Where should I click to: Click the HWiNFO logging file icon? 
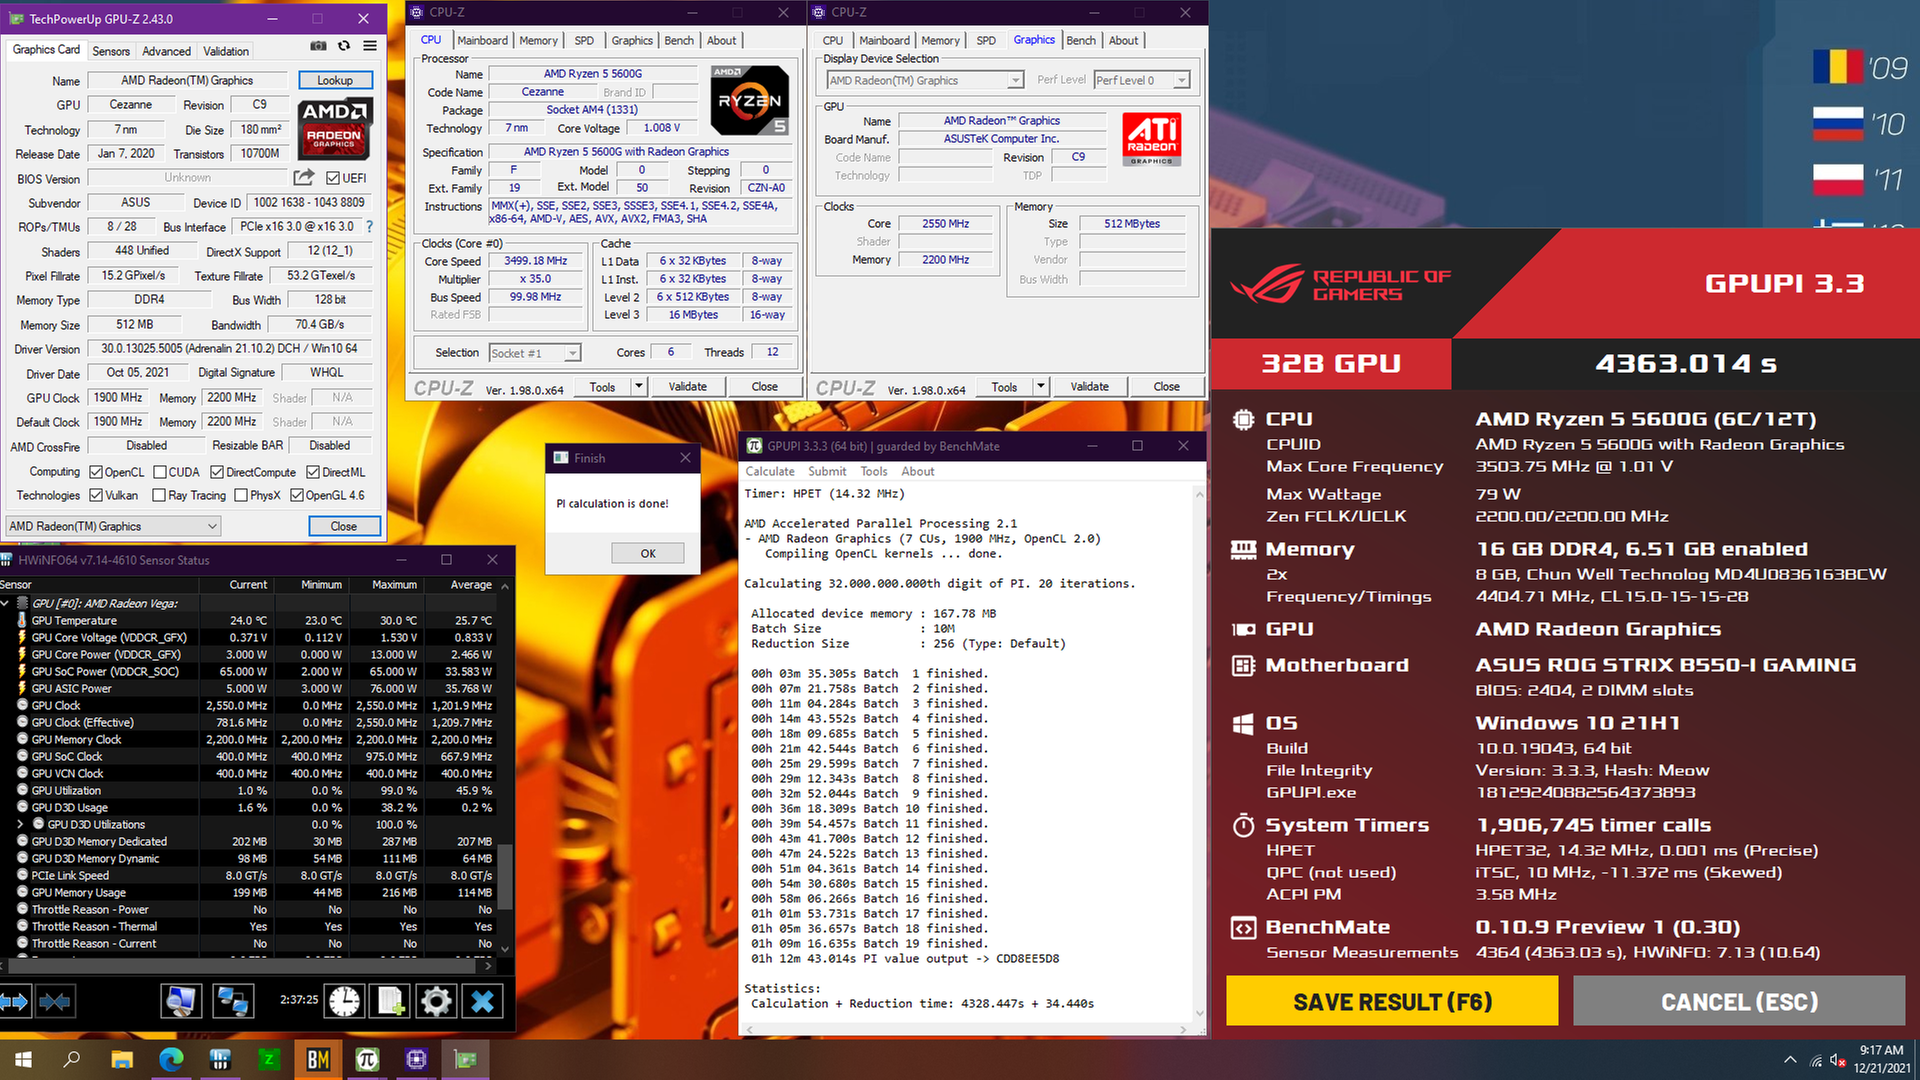[390, 1001]
